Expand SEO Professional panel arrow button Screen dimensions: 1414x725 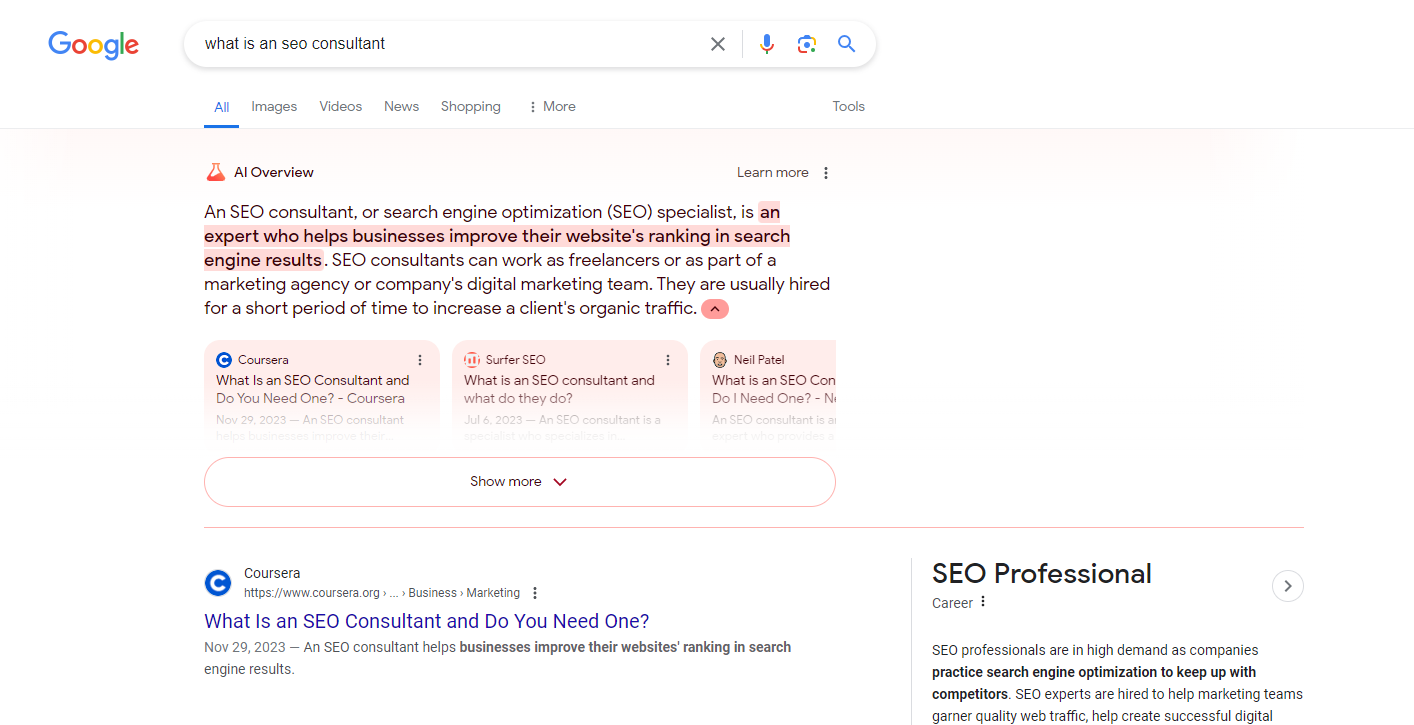[1288, 586]
